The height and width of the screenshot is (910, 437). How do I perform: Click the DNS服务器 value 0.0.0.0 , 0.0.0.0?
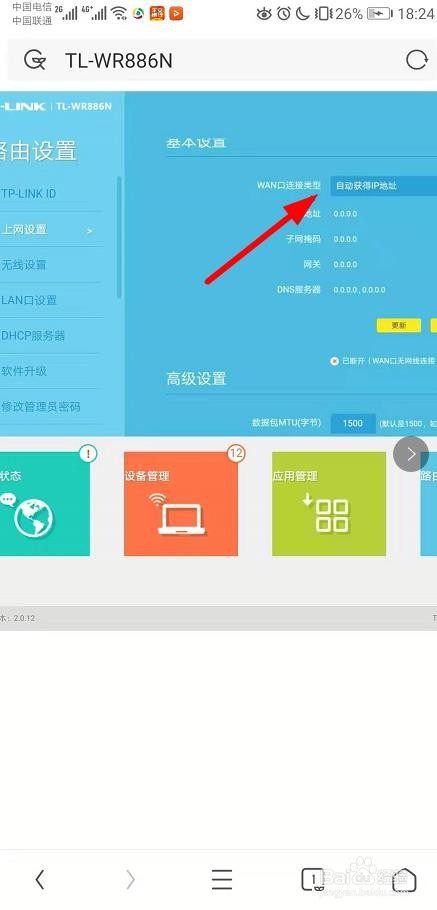tap(359, 290)
